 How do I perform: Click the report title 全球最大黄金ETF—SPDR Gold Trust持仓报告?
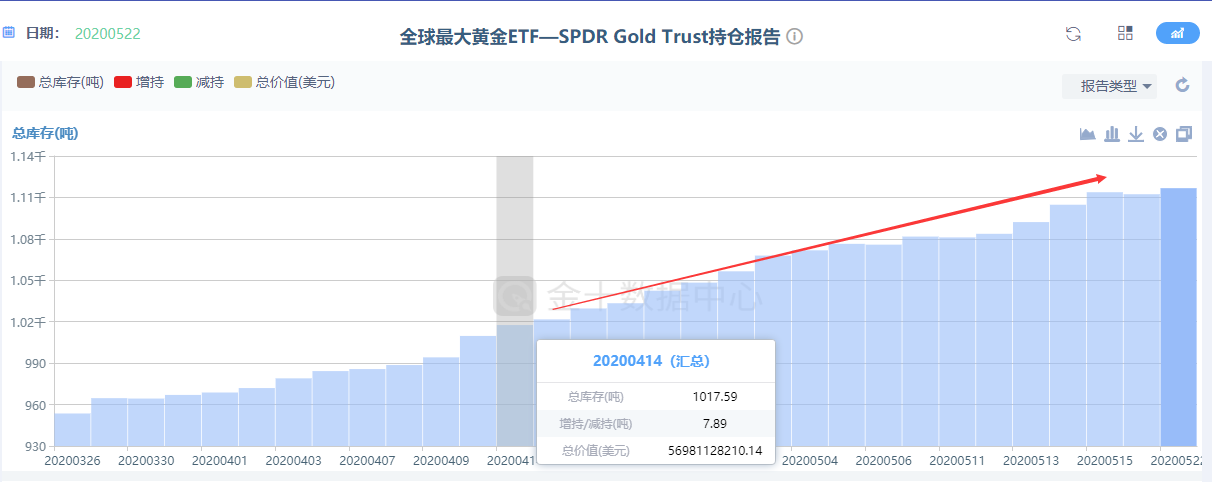589,37
